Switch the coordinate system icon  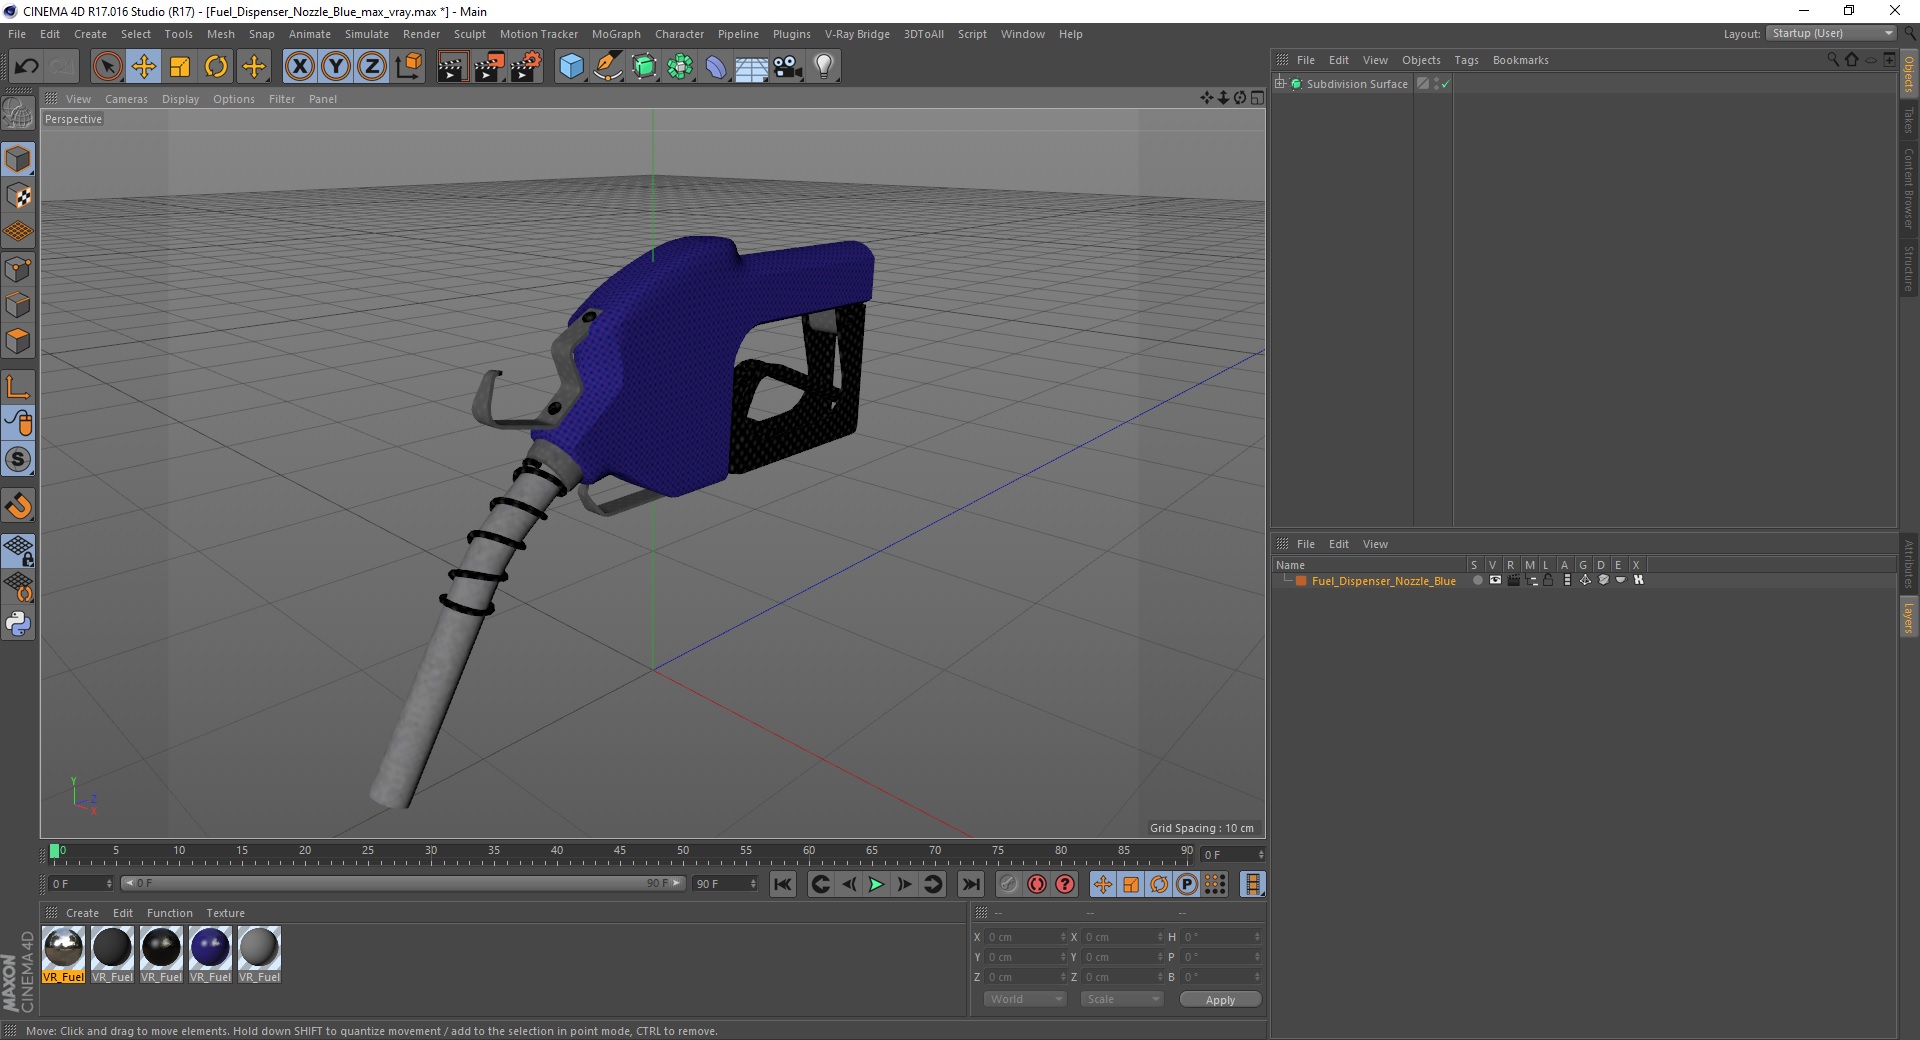coord(409,67)
